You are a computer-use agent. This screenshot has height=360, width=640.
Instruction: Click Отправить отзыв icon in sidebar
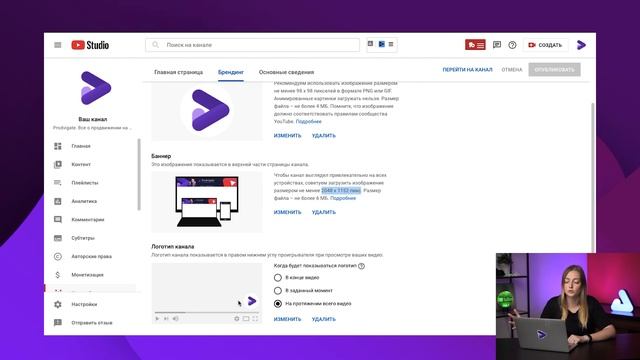[x=58, y=323]
